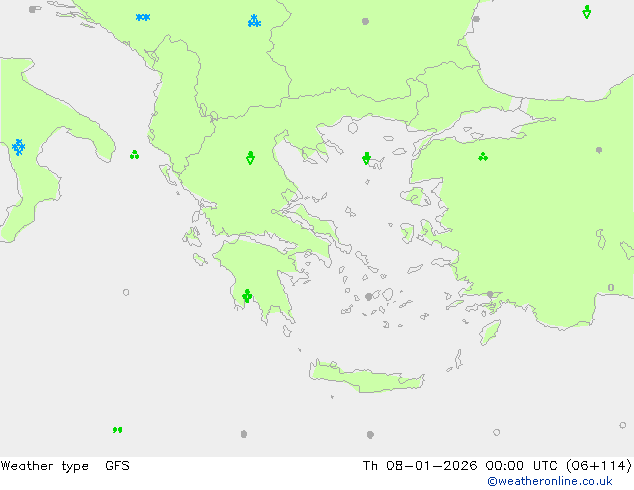Click the green shower symbol over the Black Sea

click(587, 12)
